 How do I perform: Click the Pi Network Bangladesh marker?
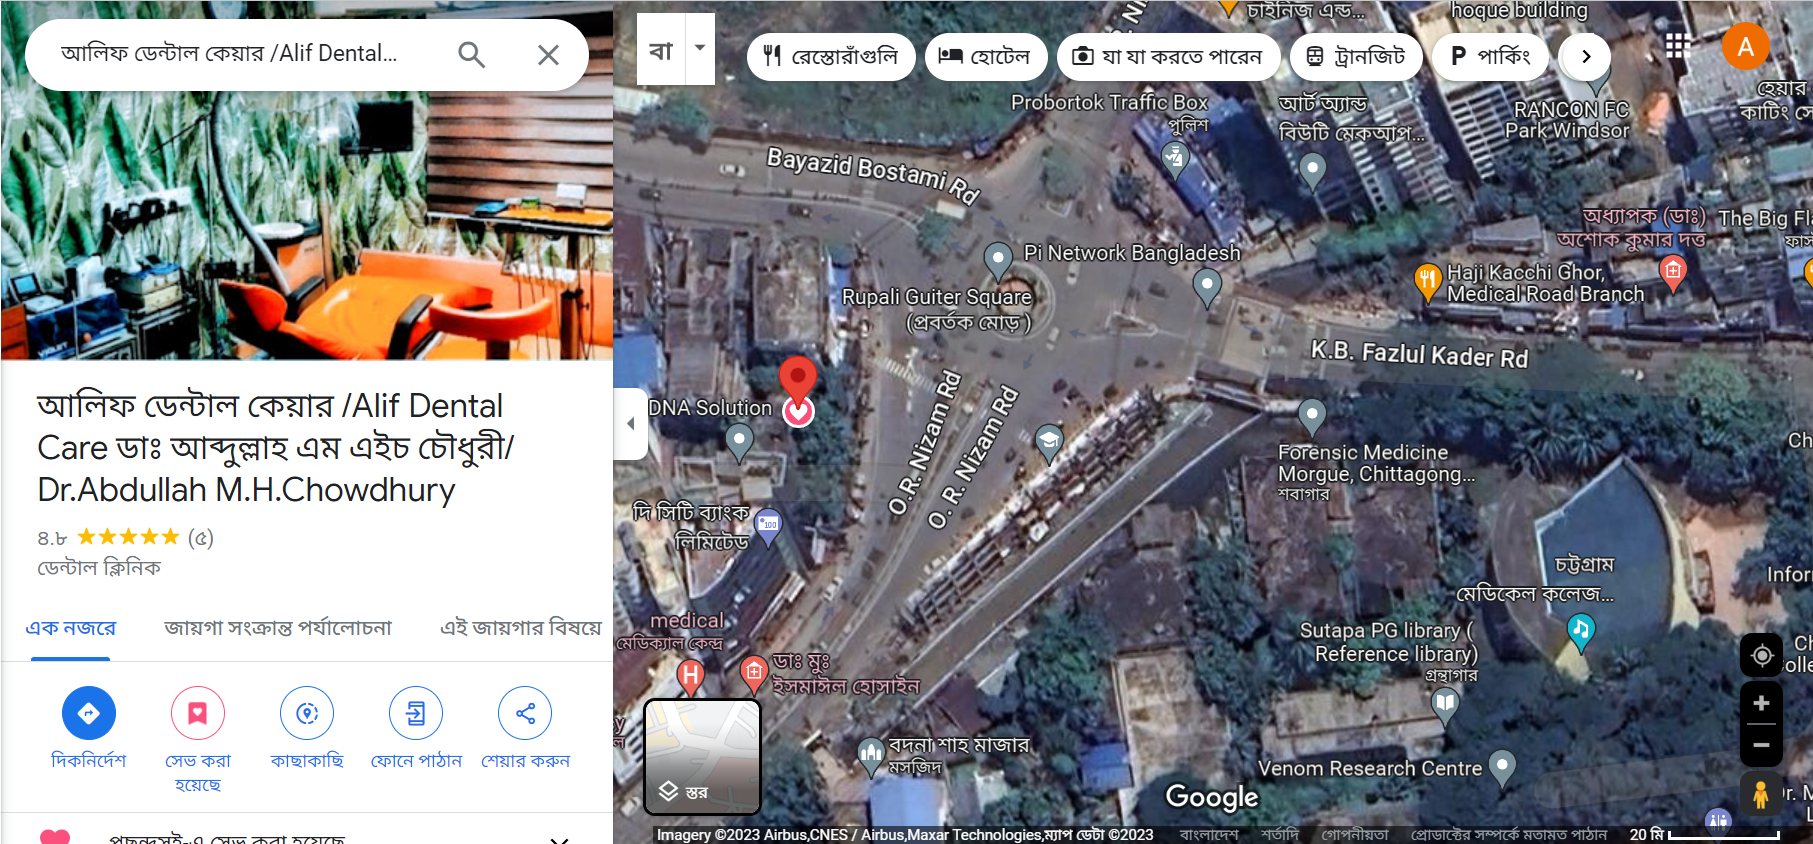(x=1207, y=287)
